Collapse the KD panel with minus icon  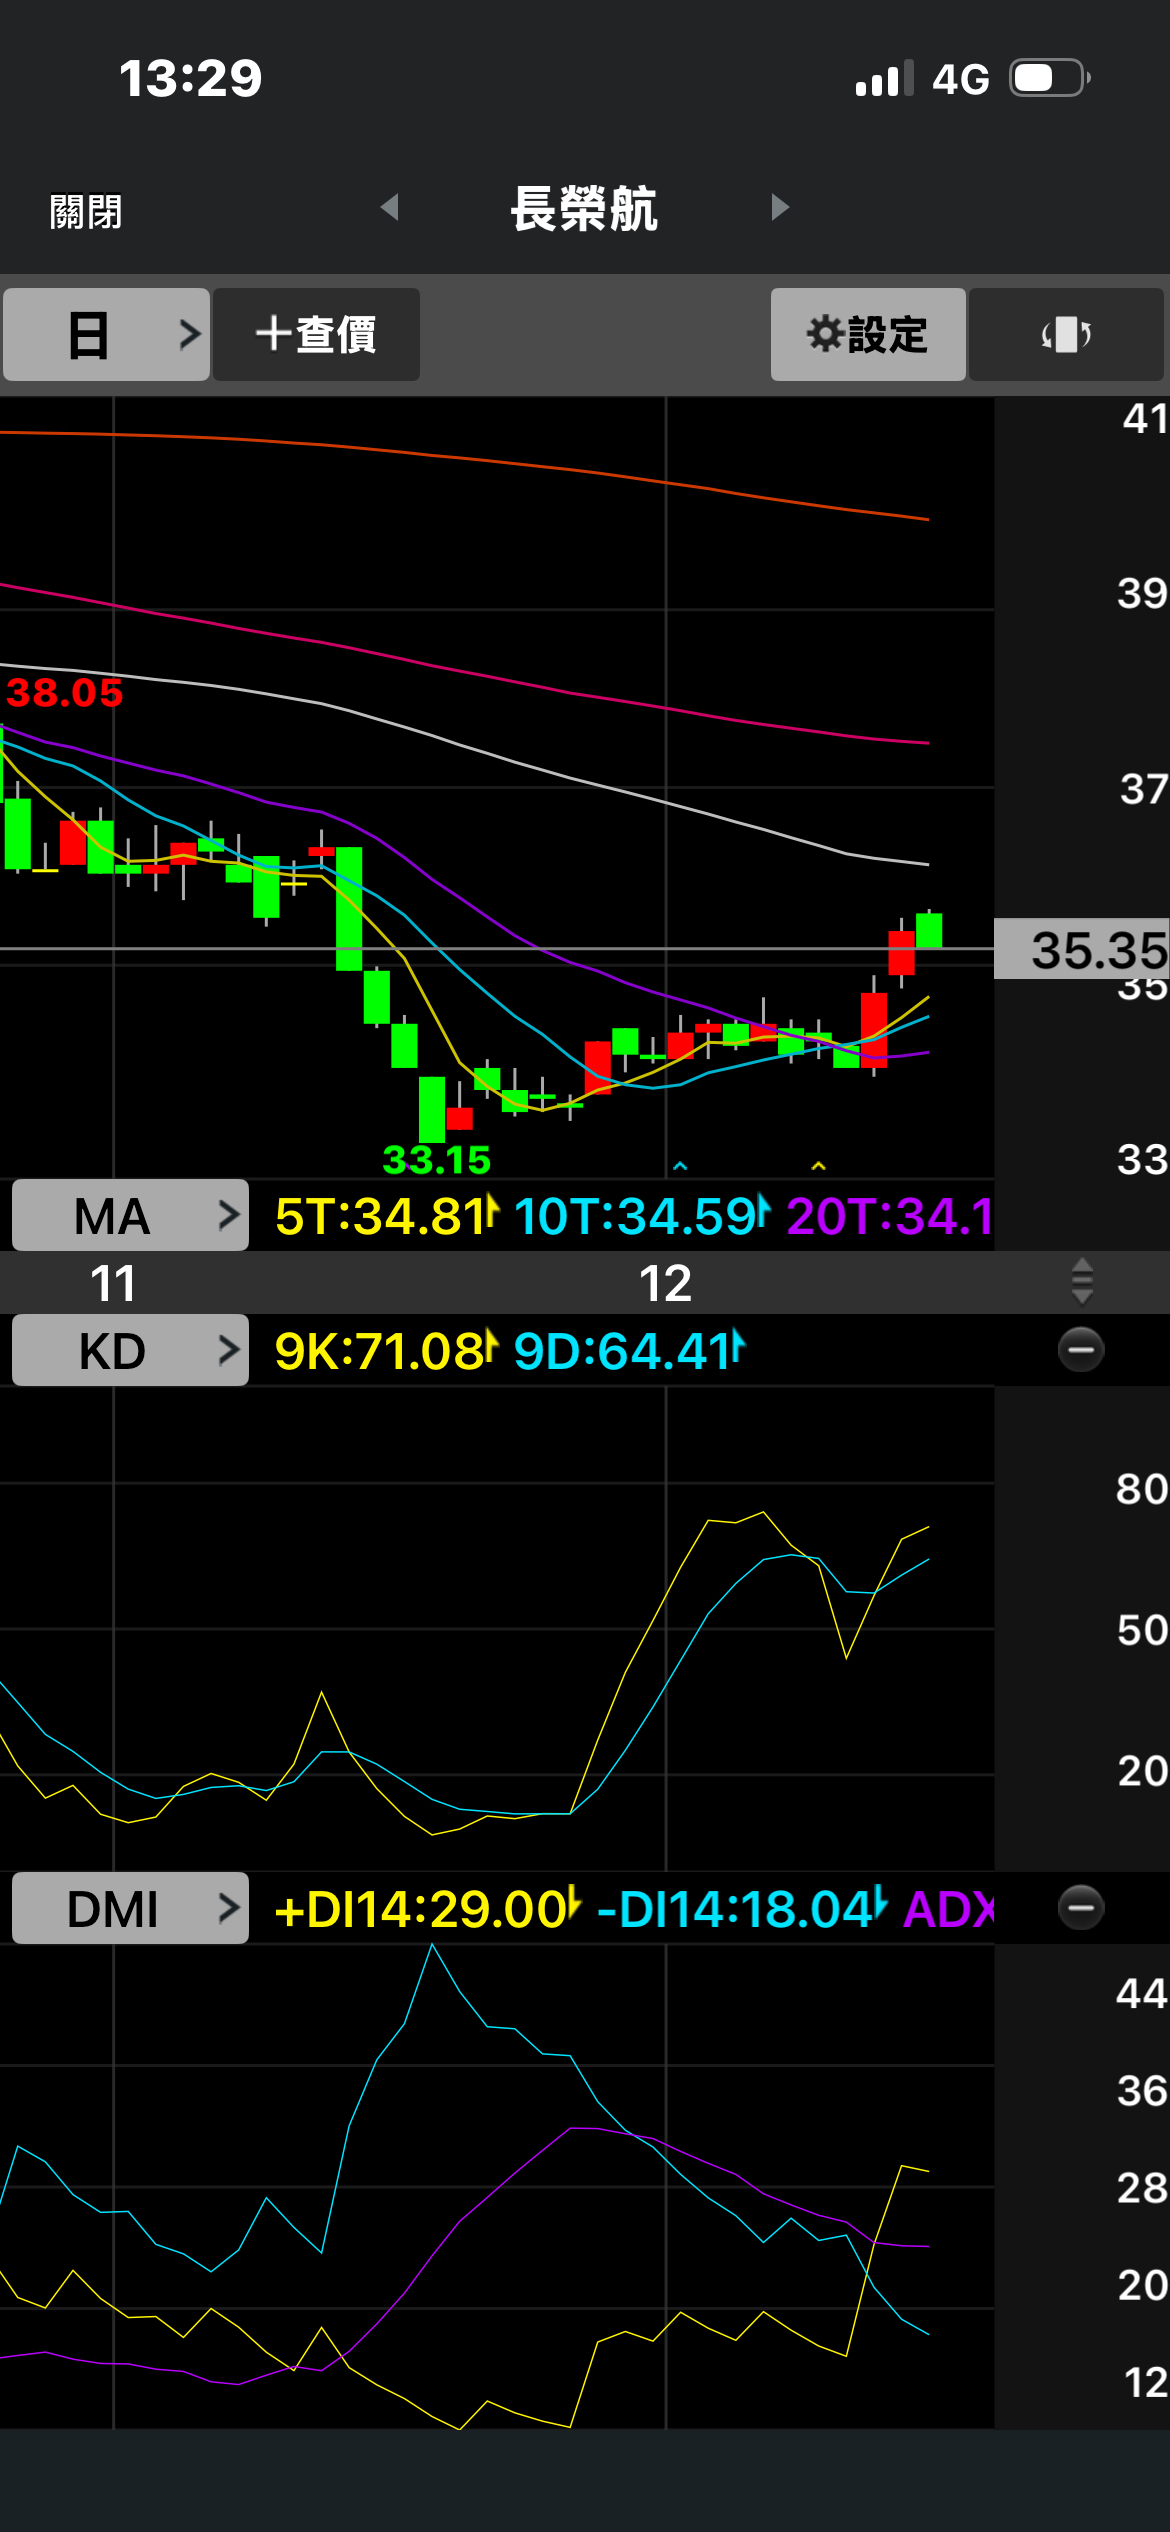[x=1081, y=1350]
